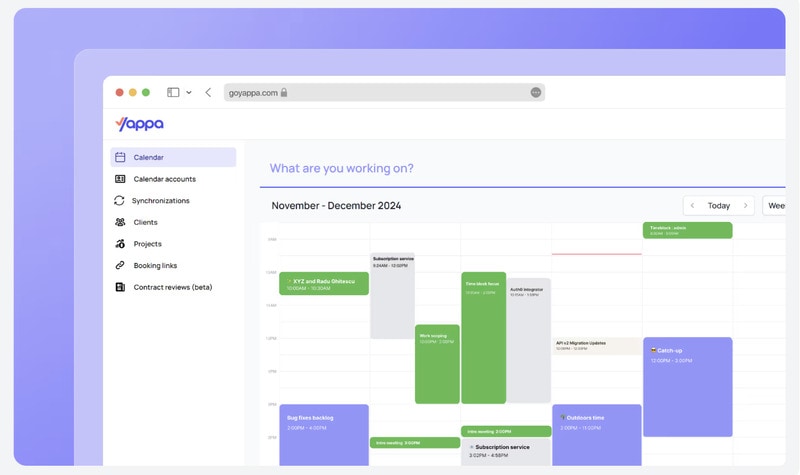Select the Clients people icon

120,222
